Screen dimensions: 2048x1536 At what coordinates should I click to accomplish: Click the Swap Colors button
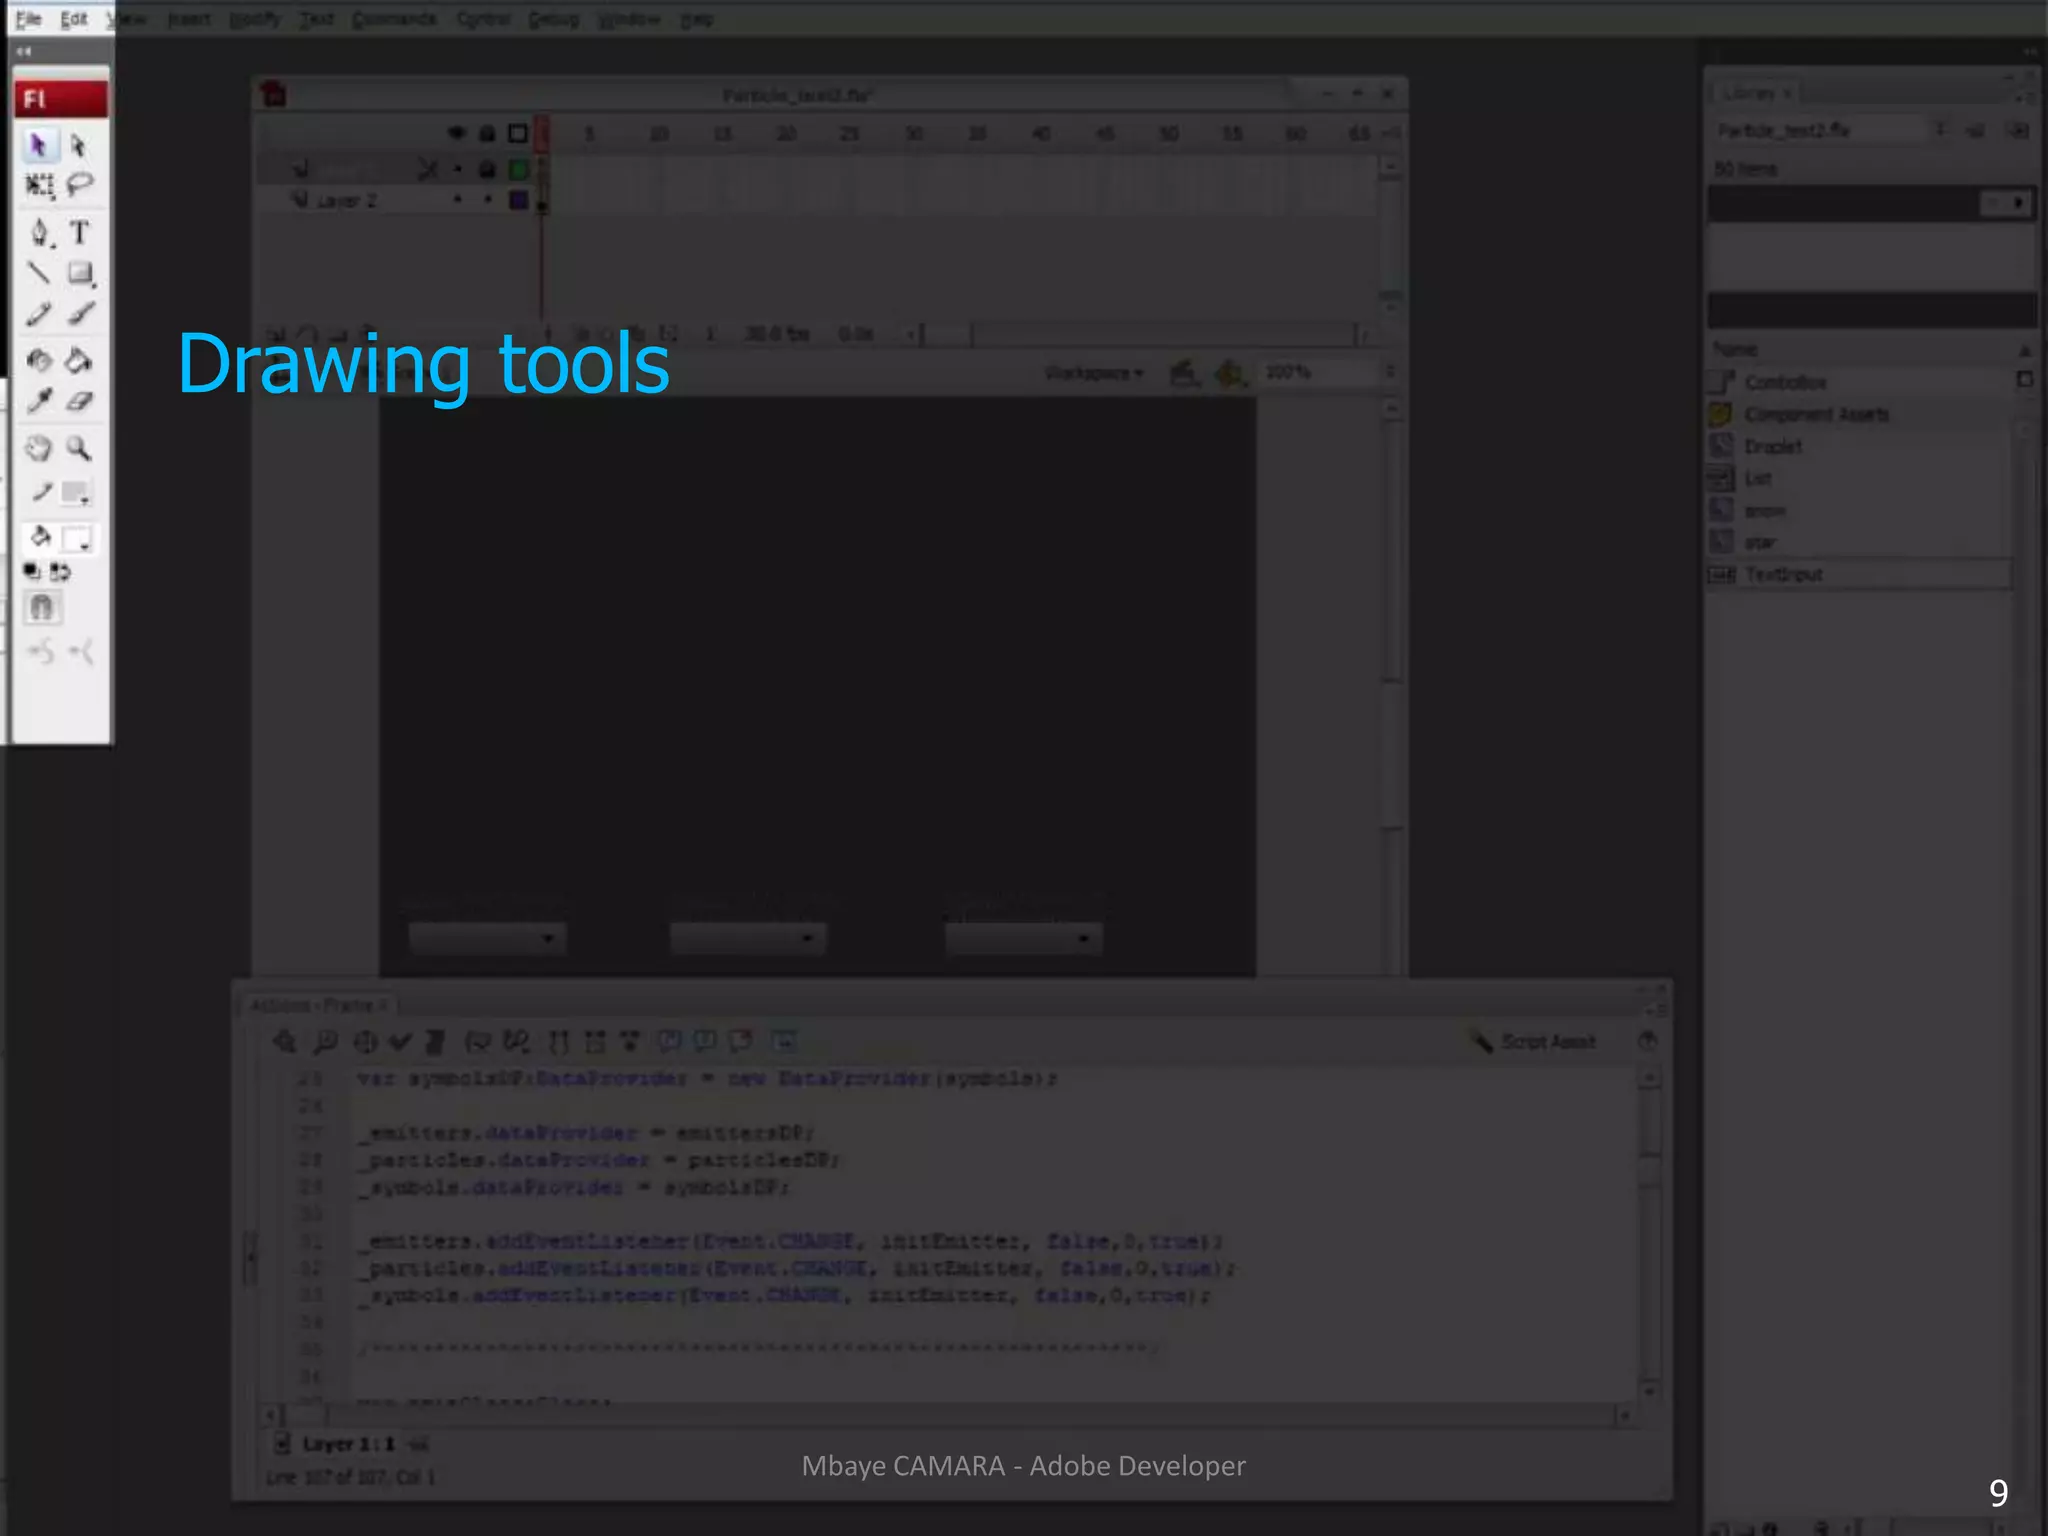(61, 572)
